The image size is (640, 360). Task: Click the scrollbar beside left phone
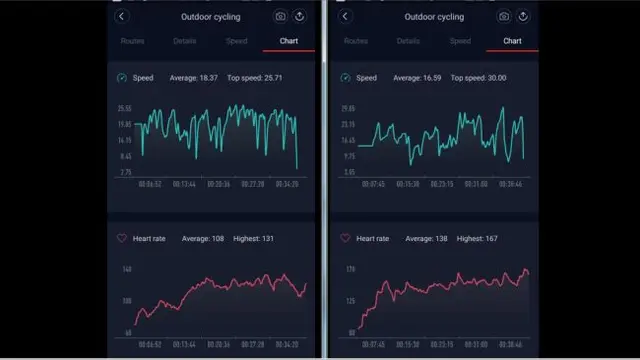click(324, 180)
